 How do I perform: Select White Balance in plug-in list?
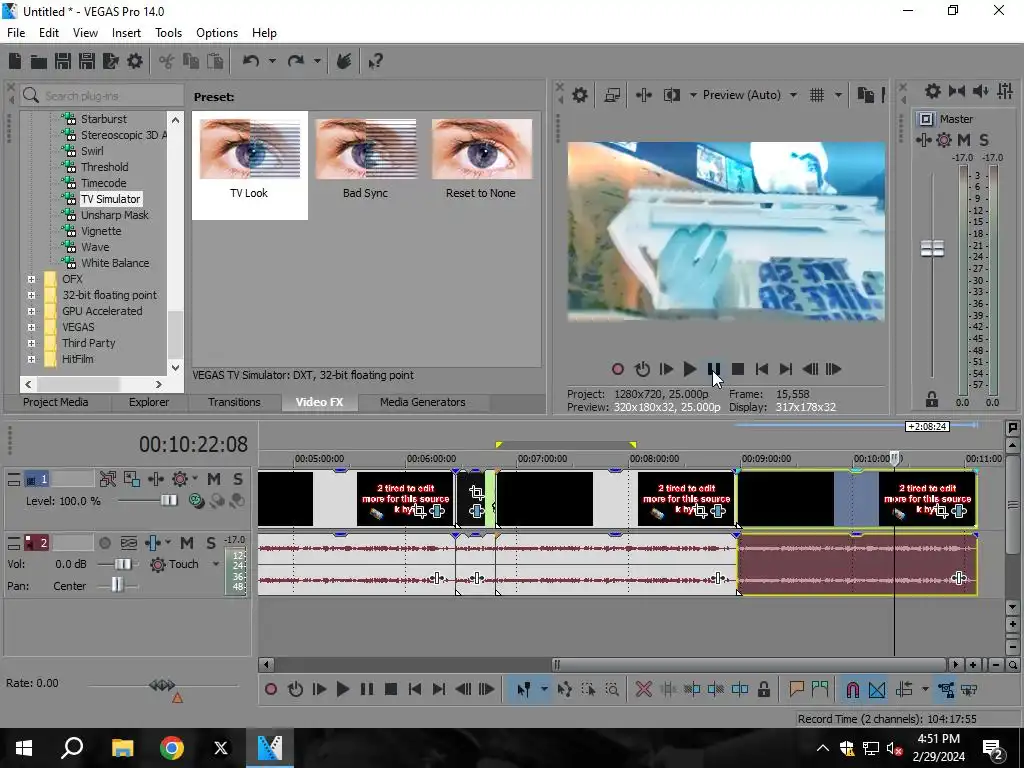(x=115, y=263)
